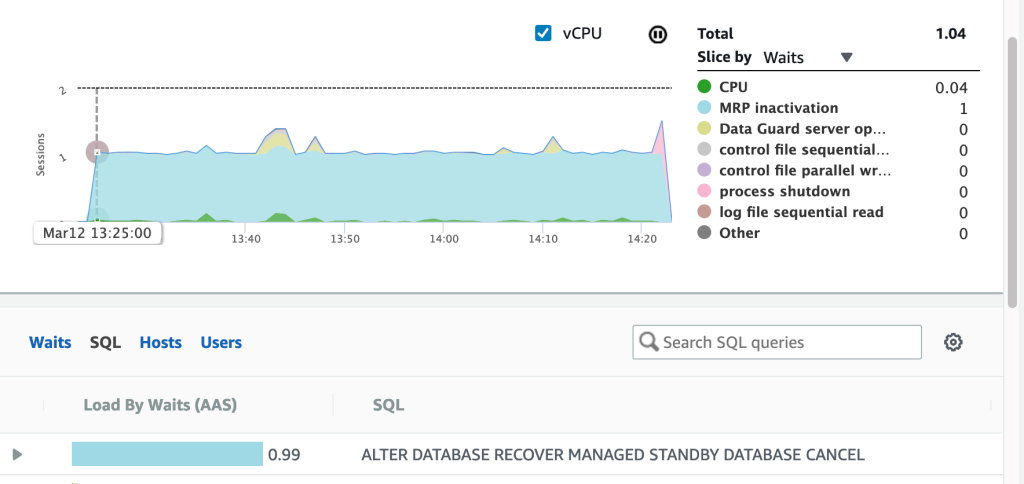
Task: Open the Hosts tab
Action: click(x=160, y=342)
